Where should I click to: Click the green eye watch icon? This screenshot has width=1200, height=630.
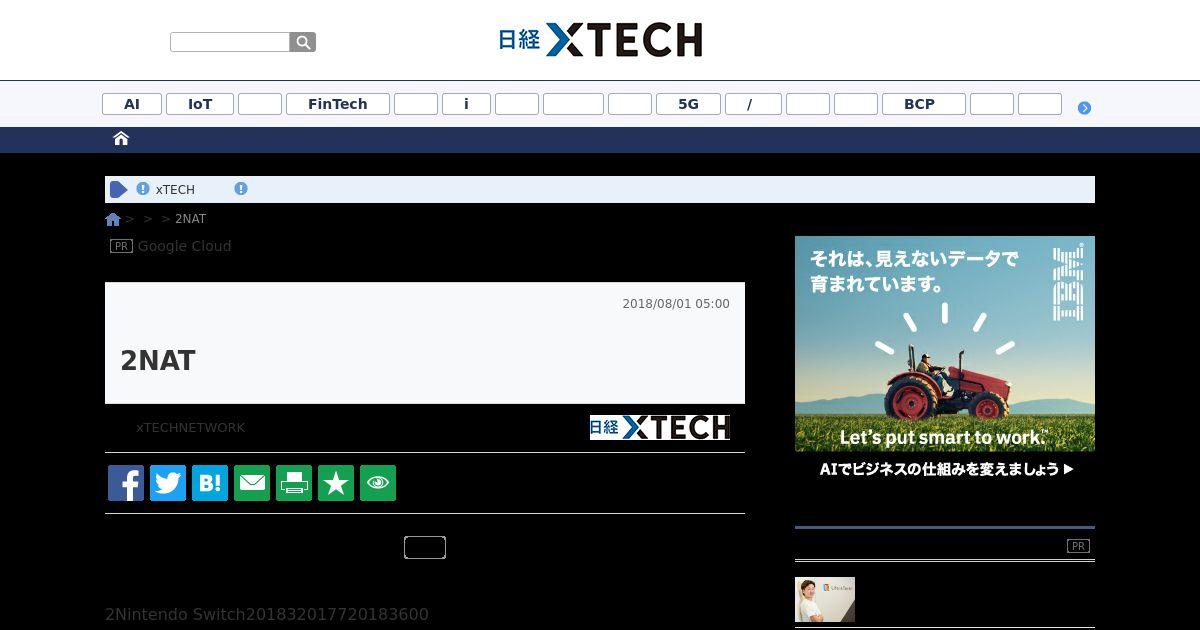point(378,483)
